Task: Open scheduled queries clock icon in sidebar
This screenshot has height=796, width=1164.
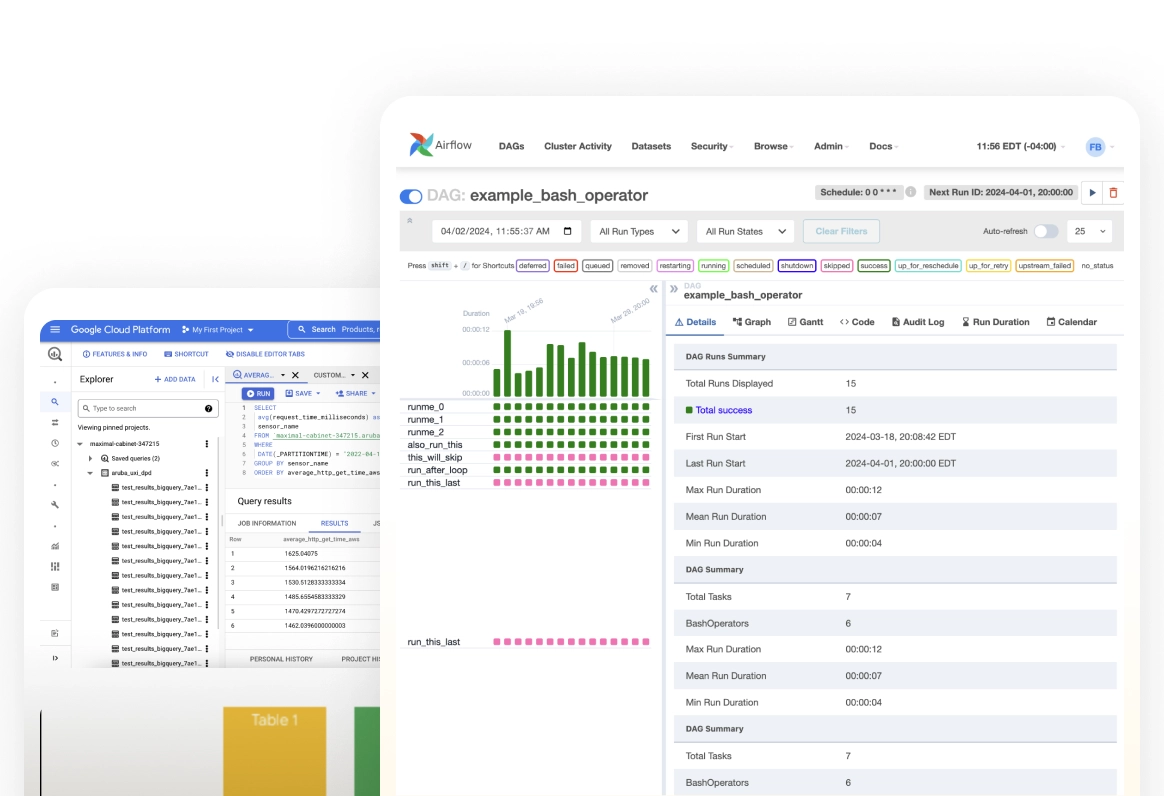Action: [x=55, y=443]
